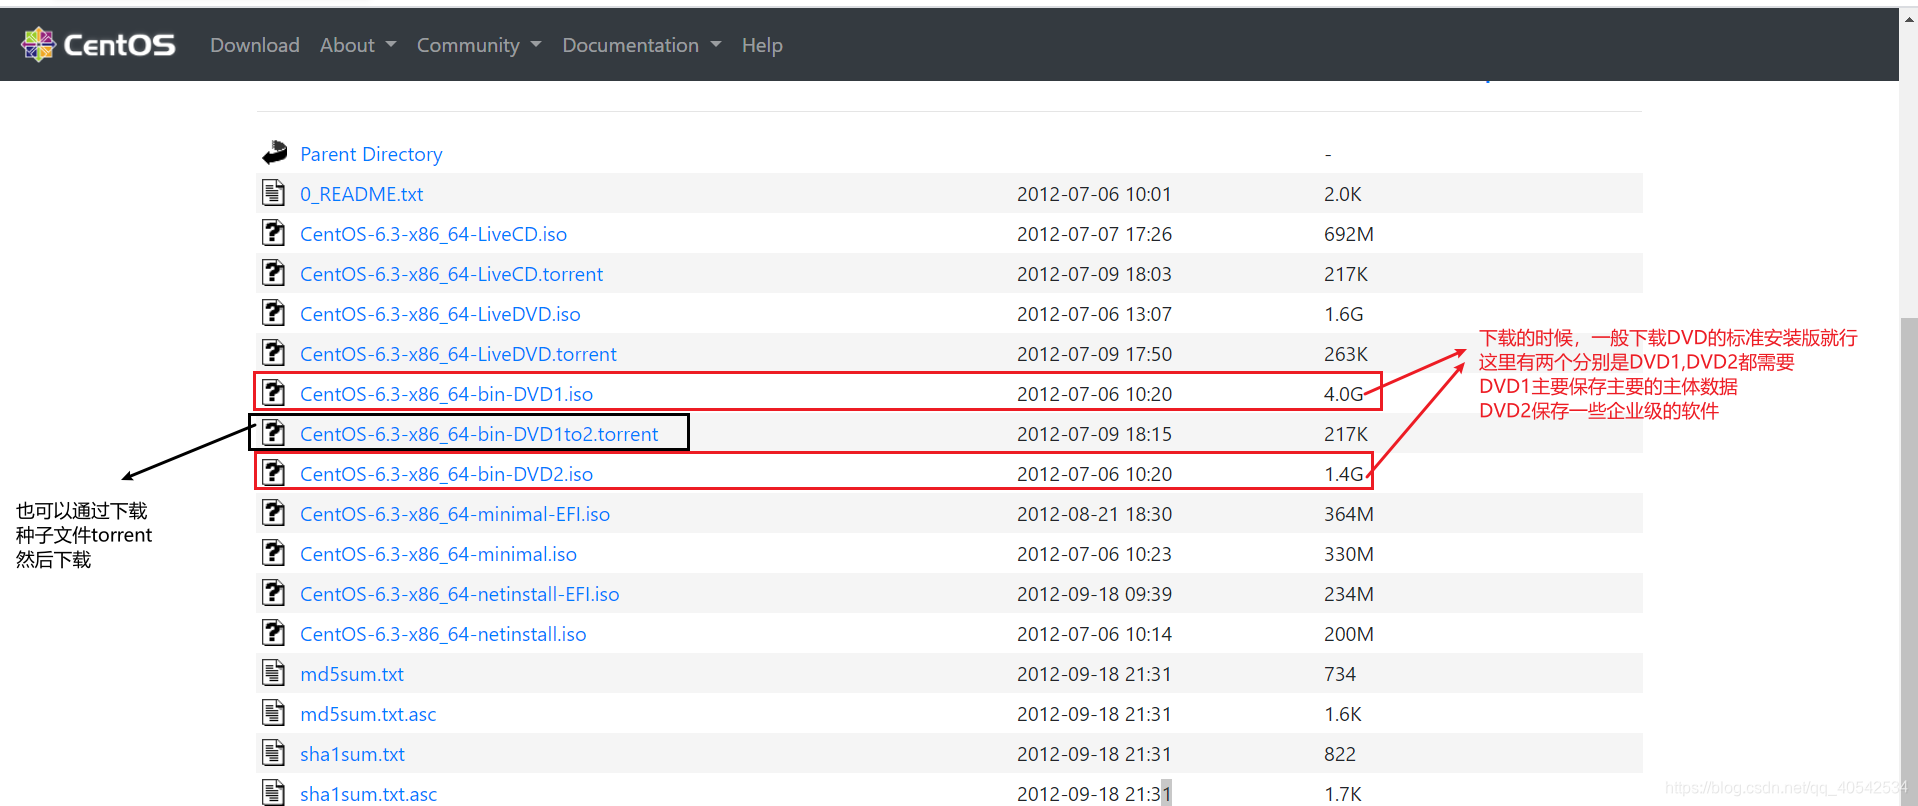Click the 692M size of LiveCD.iso

pyautogui.click(x=1349, y=234)
